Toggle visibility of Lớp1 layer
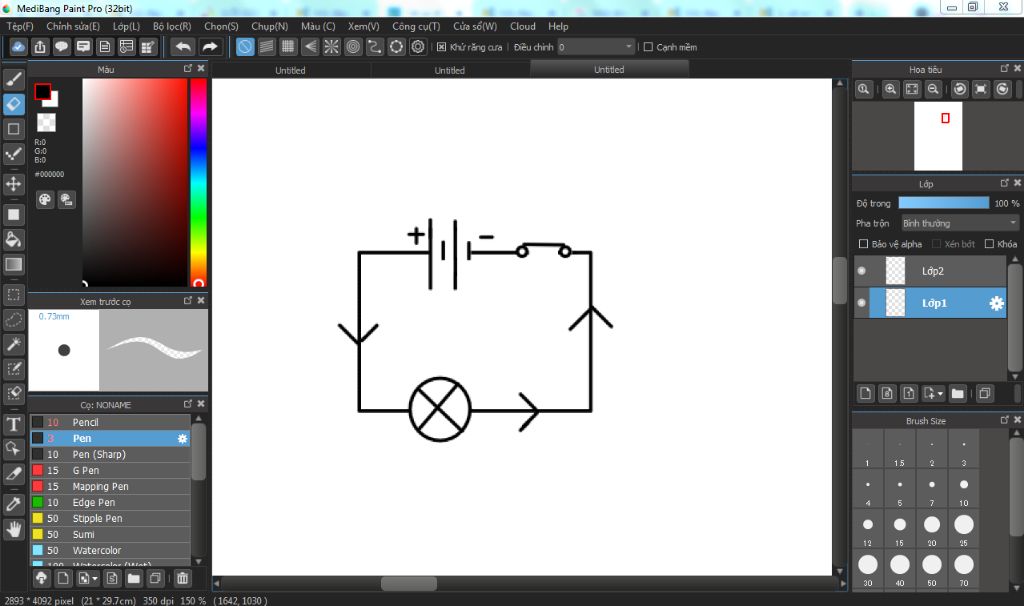The image size is (1024, 606). (861, 303)
